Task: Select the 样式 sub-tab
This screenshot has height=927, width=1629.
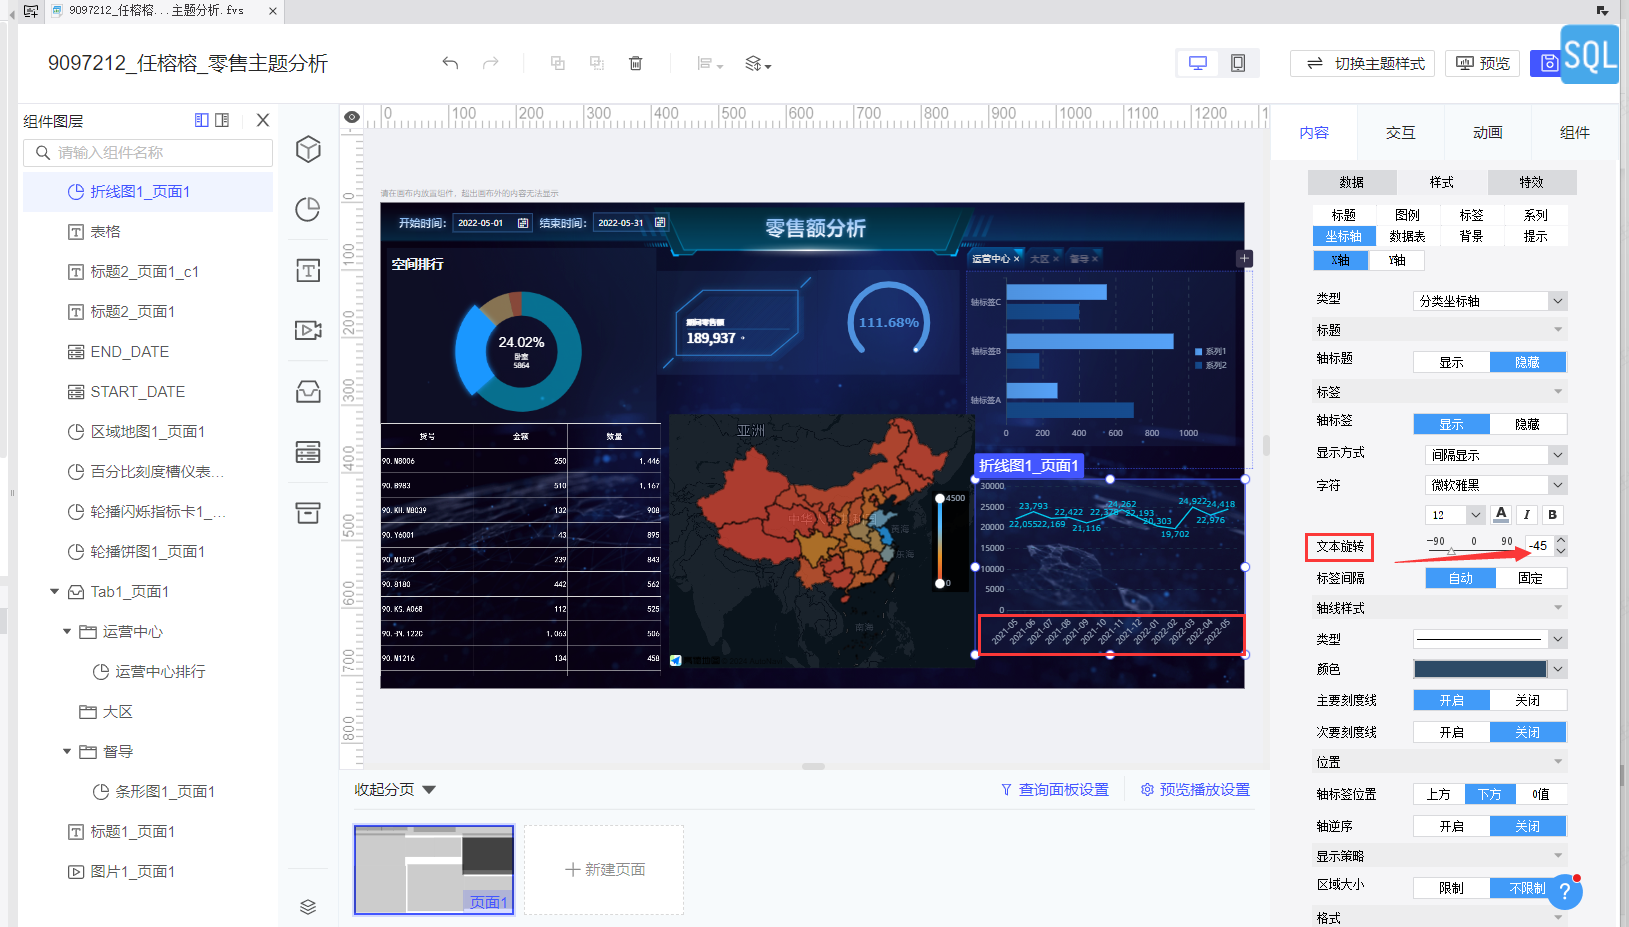Action: tap(1441, 182)
